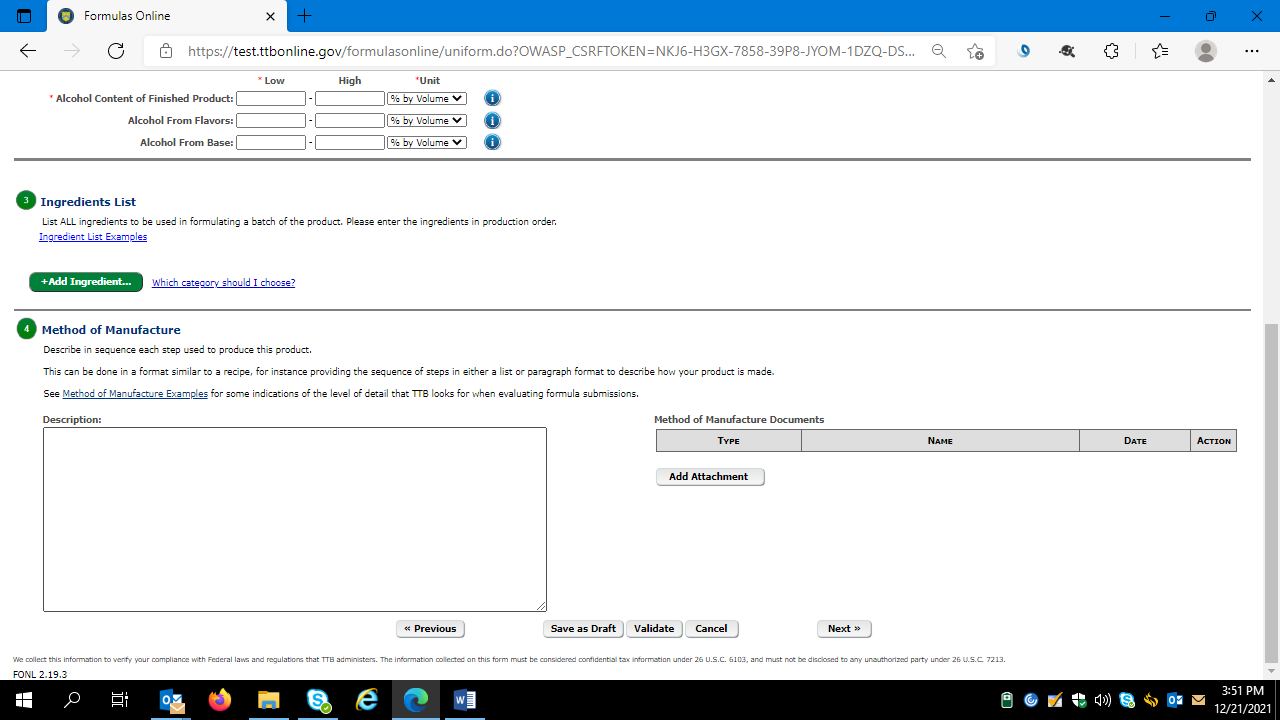The image size is (1280, 720).
Task: Click in the Description text area
Action: [x=295, y=519]
